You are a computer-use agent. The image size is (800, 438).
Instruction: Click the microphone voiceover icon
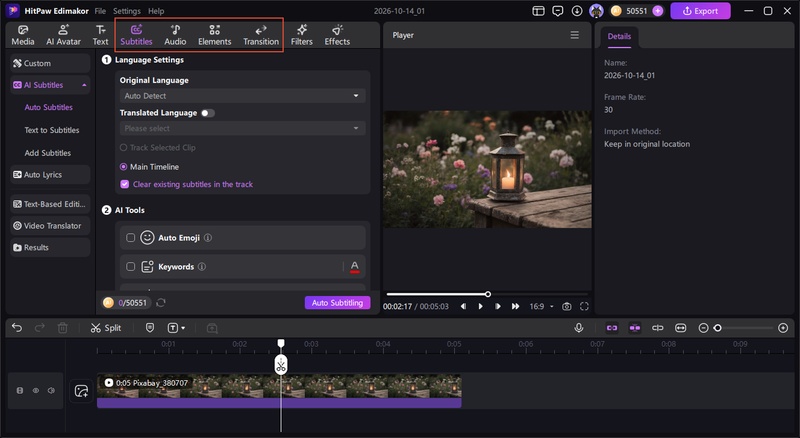[579, 328]
